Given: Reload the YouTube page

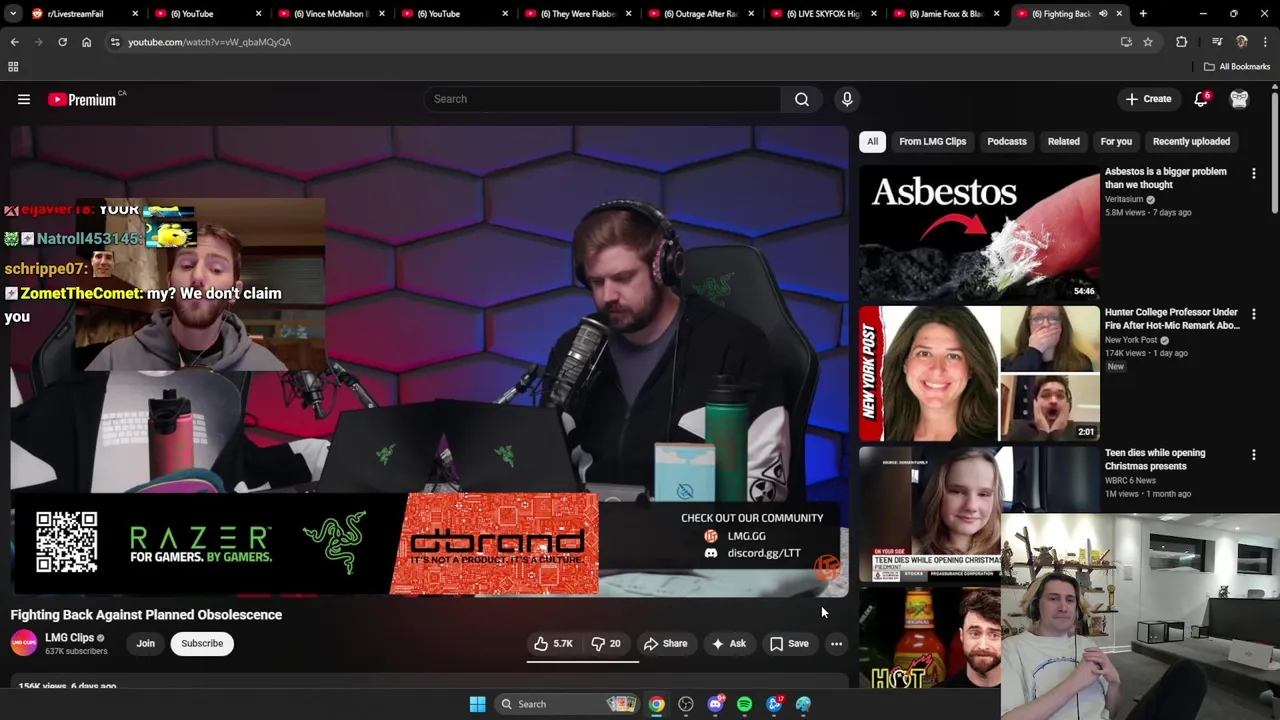Looking at the screenshot, I should [x=62, y=42].
